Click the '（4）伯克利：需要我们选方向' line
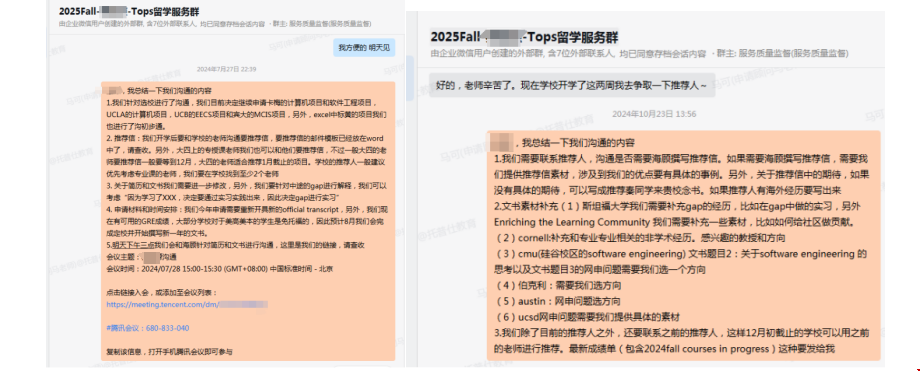 coord(557,286)
